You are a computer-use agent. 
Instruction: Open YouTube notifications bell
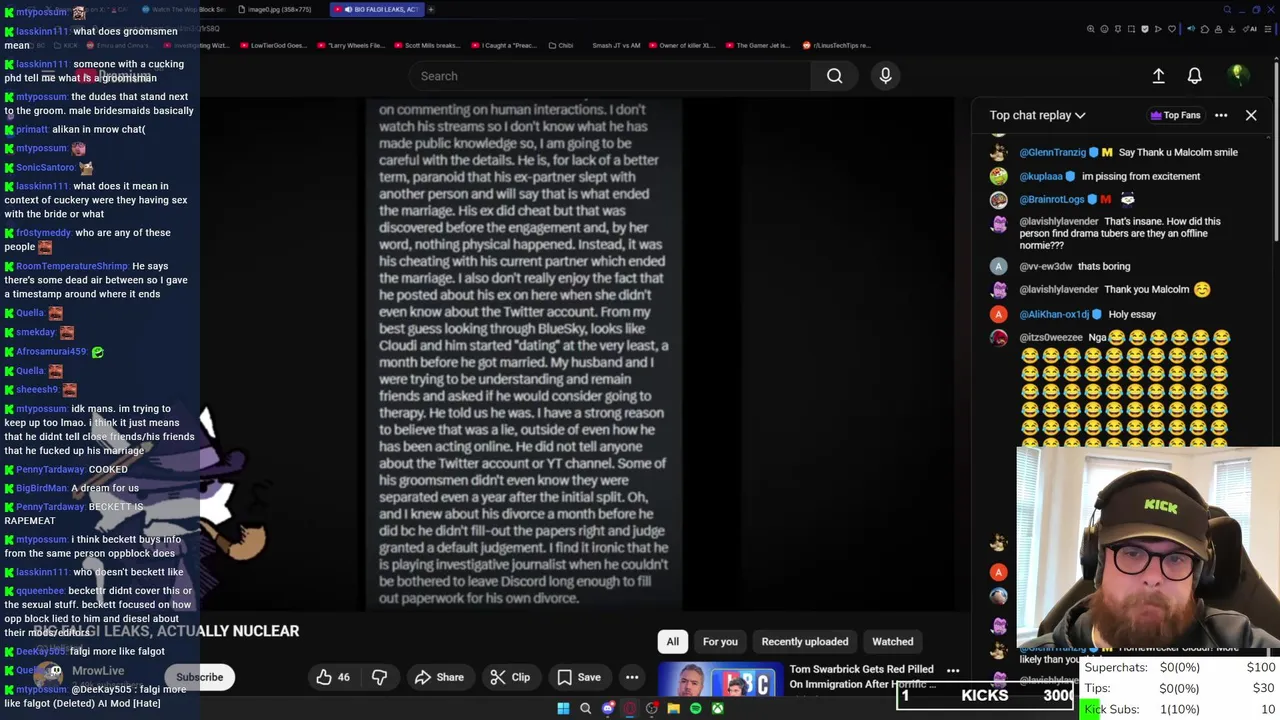1194,76
